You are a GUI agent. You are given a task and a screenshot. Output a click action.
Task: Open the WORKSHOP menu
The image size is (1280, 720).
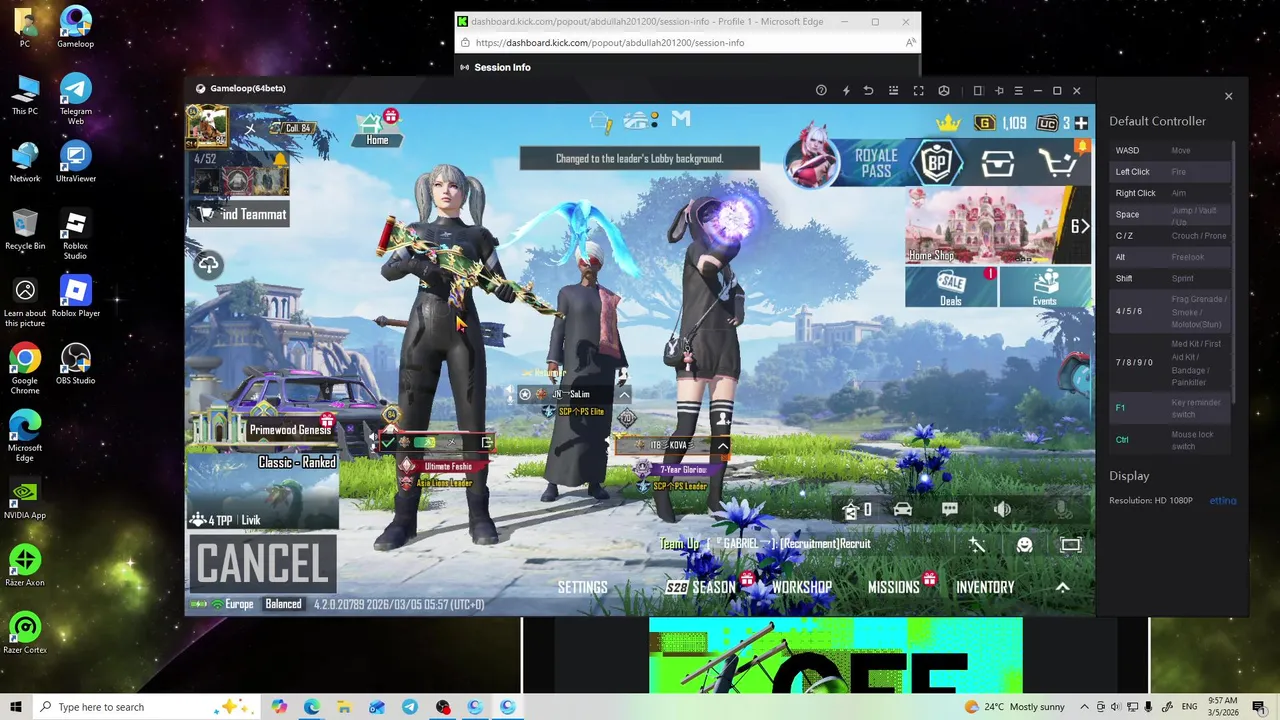tap(802, 587)
